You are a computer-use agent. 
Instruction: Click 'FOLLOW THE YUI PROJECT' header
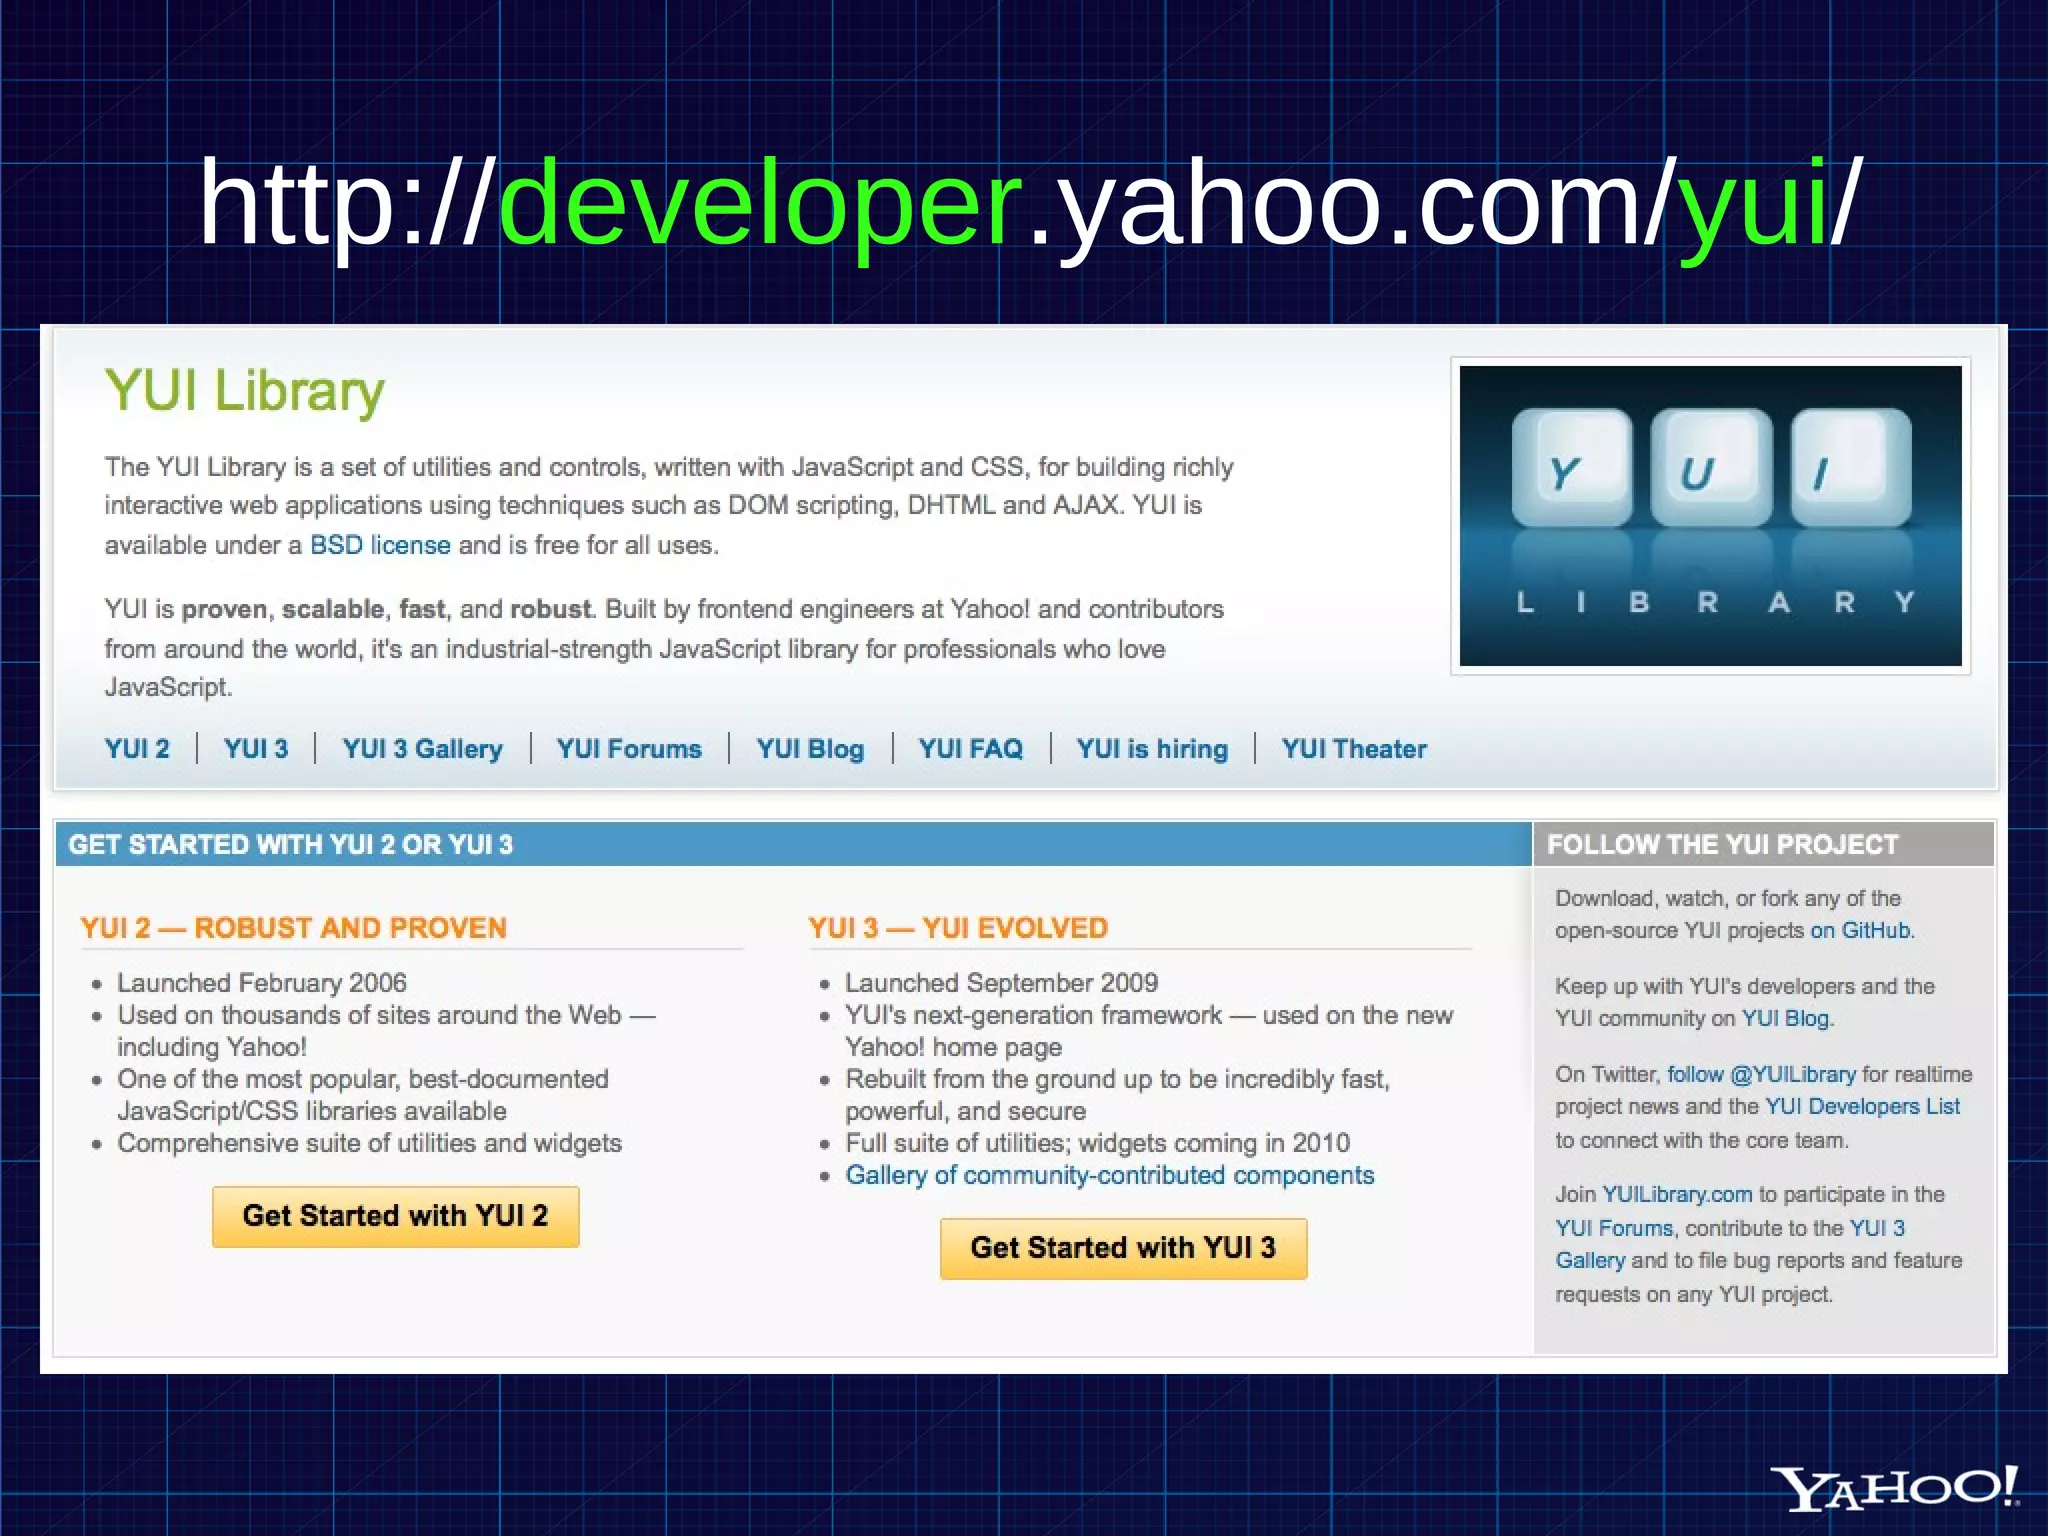1722,845
